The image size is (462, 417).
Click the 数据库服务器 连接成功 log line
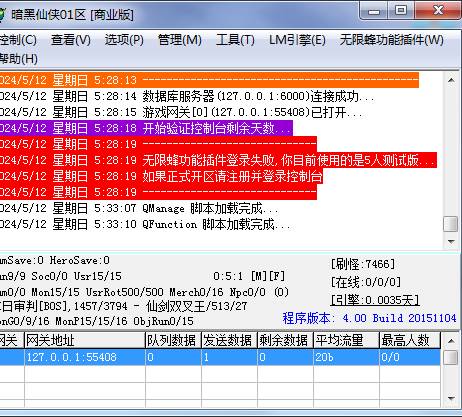(x=187, y=96)
